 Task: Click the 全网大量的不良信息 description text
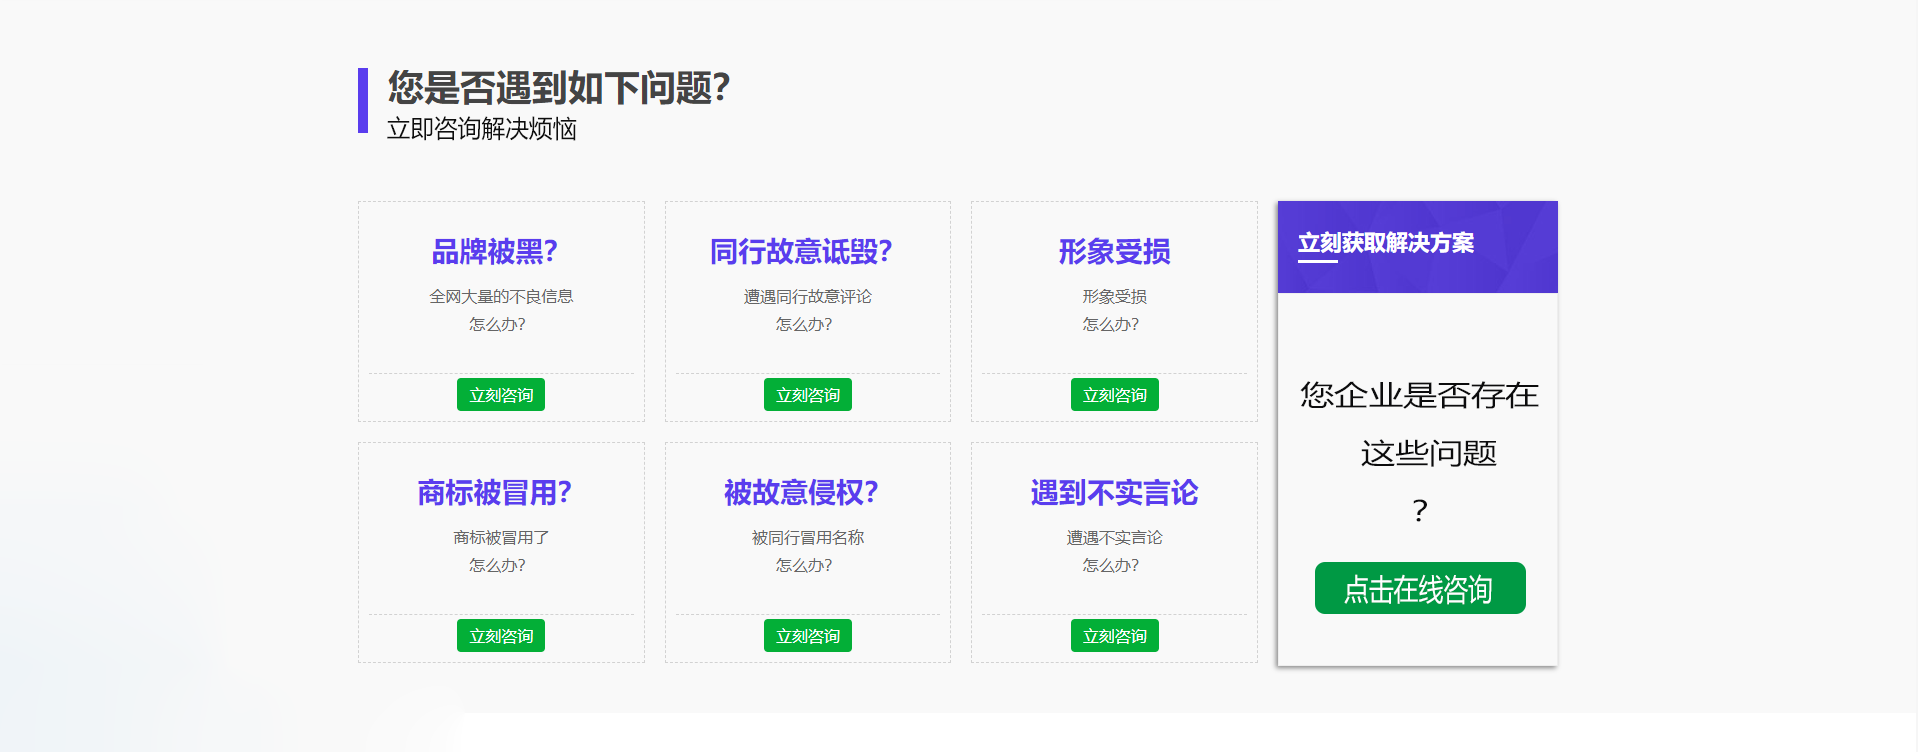[501, 297]
